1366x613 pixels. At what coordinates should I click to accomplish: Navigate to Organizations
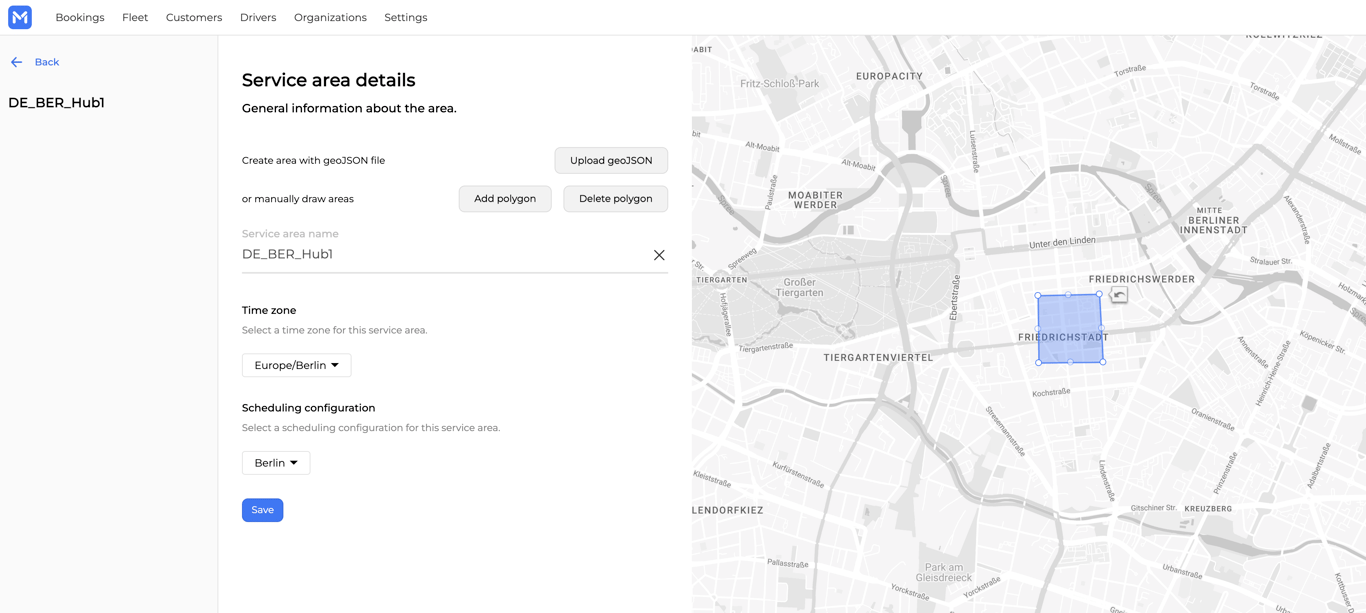click(x=330, y=17)
